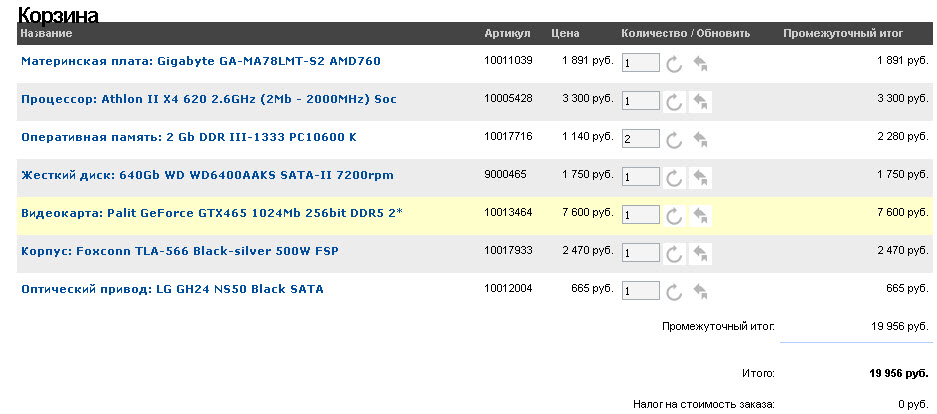
Task: Click the 665 руб. optical drive subtotal
Action: coord(907,289)
